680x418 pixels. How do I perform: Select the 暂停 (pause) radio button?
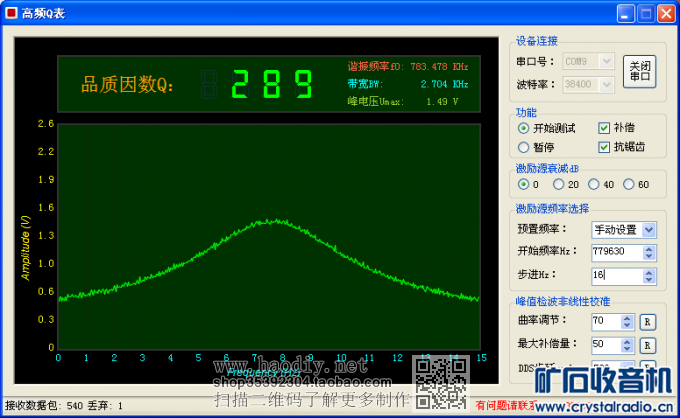(x=524, y=147)
